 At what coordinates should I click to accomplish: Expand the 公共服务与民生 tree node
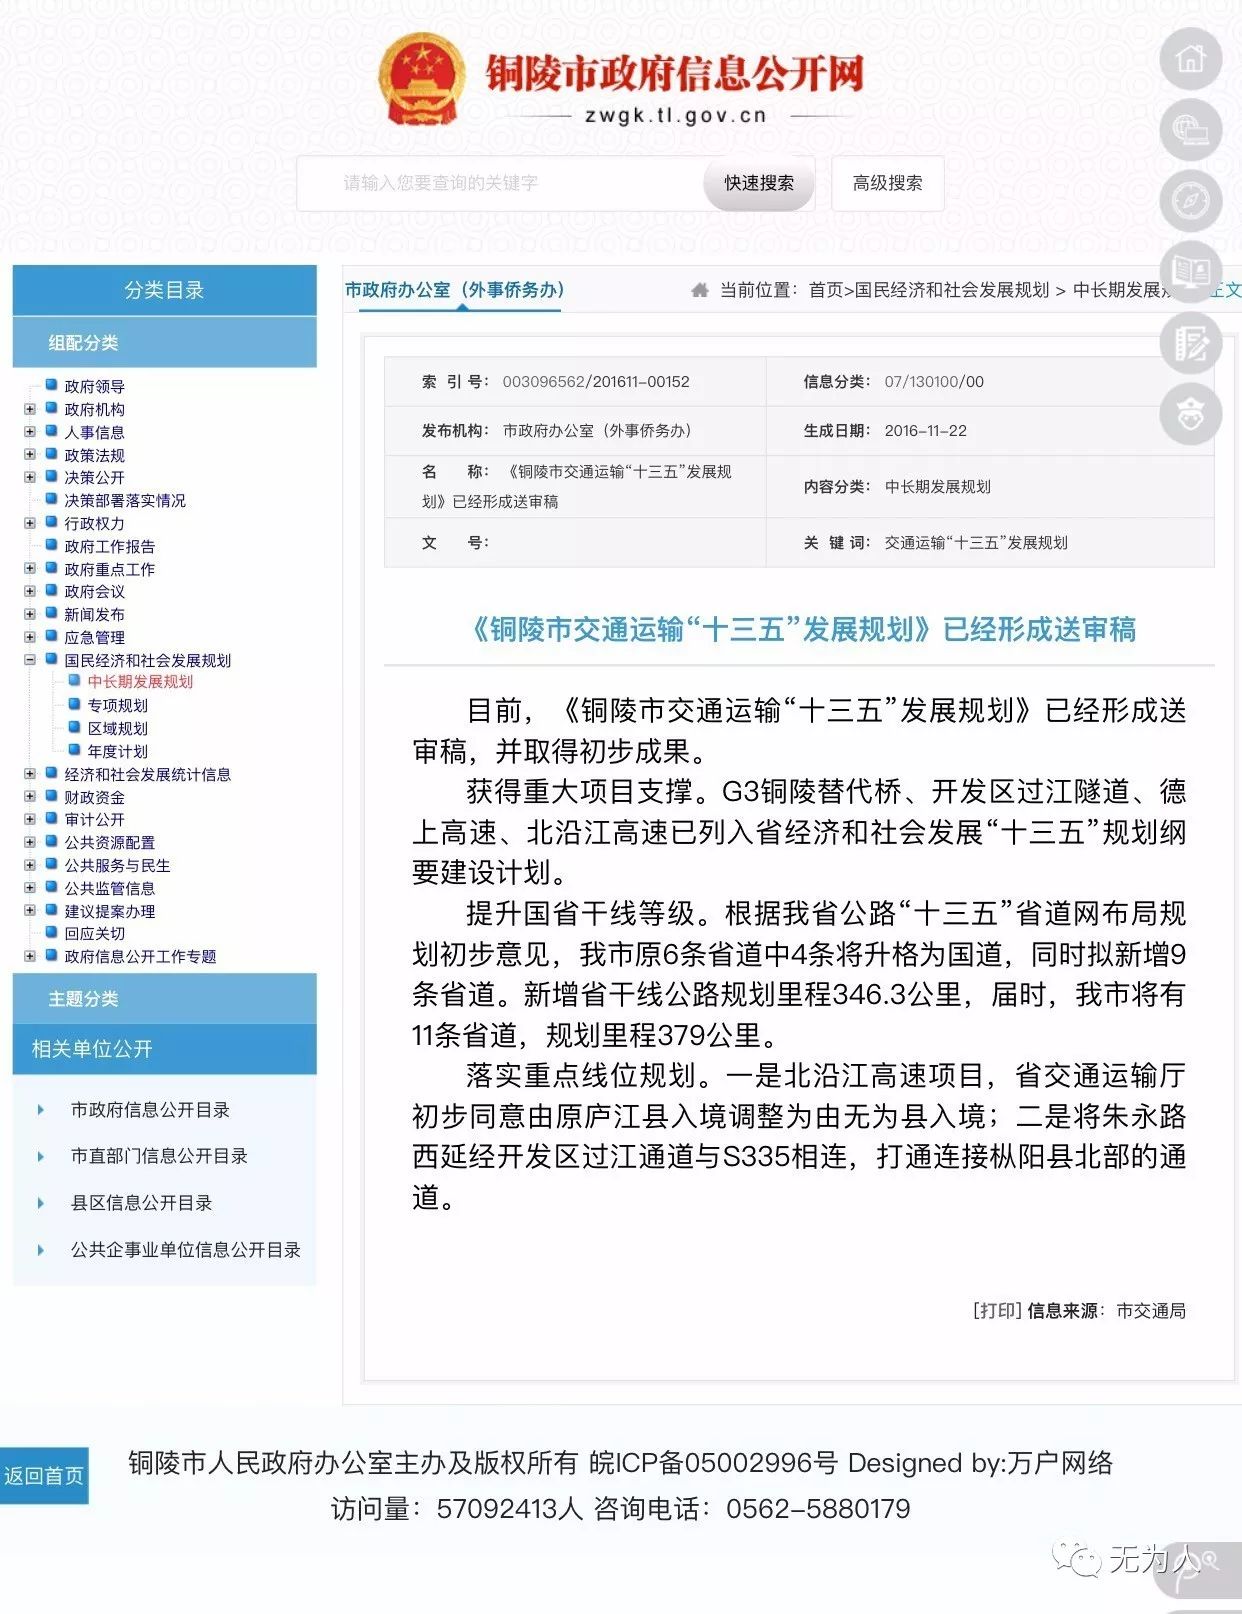click(30, 865)
